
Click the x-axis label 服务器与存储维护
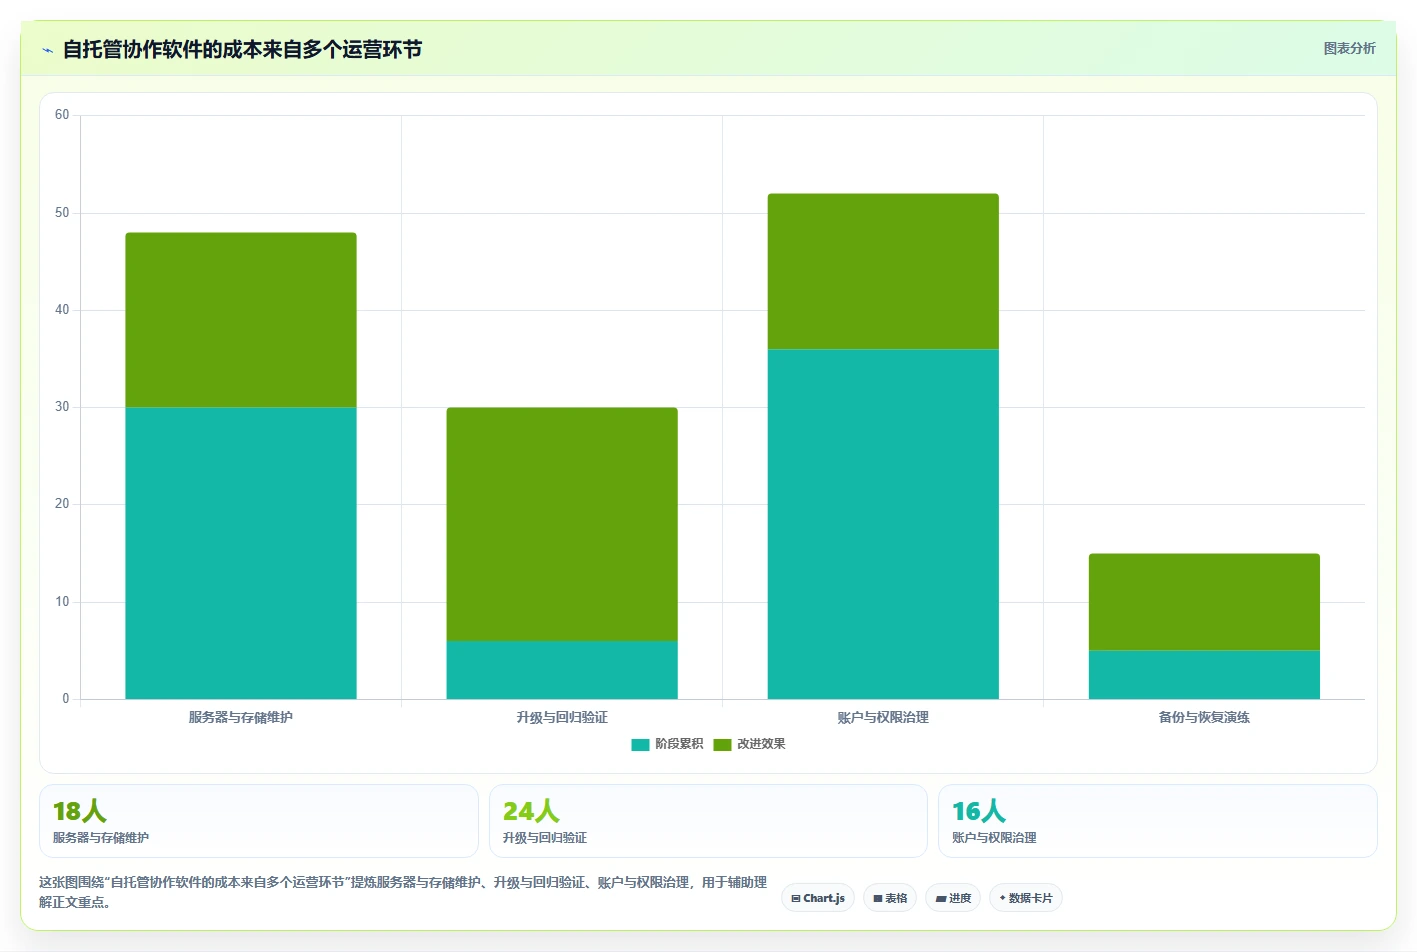241,717
